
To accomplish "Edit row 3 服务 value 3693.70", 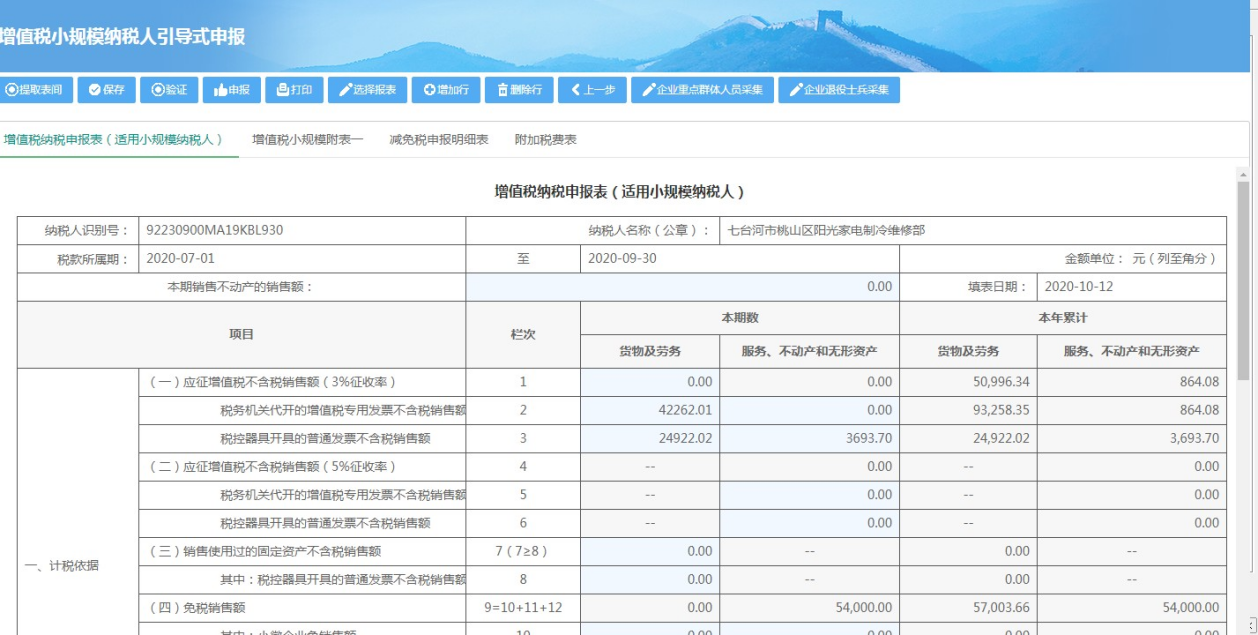I will (x=809, y=438).
